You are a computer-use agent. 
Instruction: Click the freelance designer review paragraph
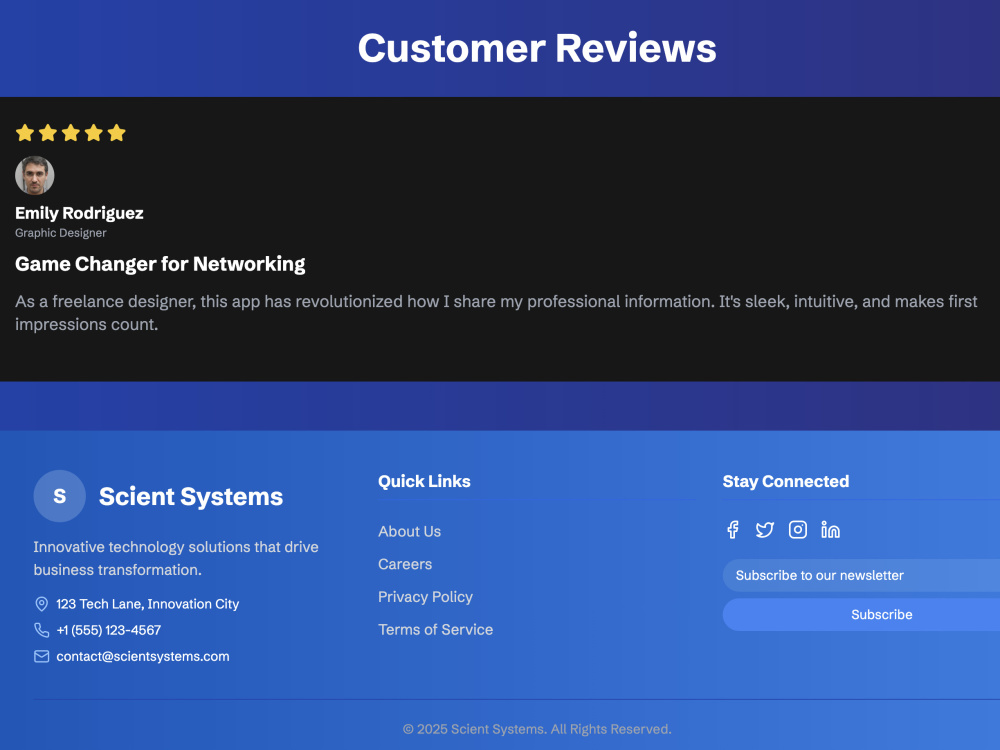(496, 312)
